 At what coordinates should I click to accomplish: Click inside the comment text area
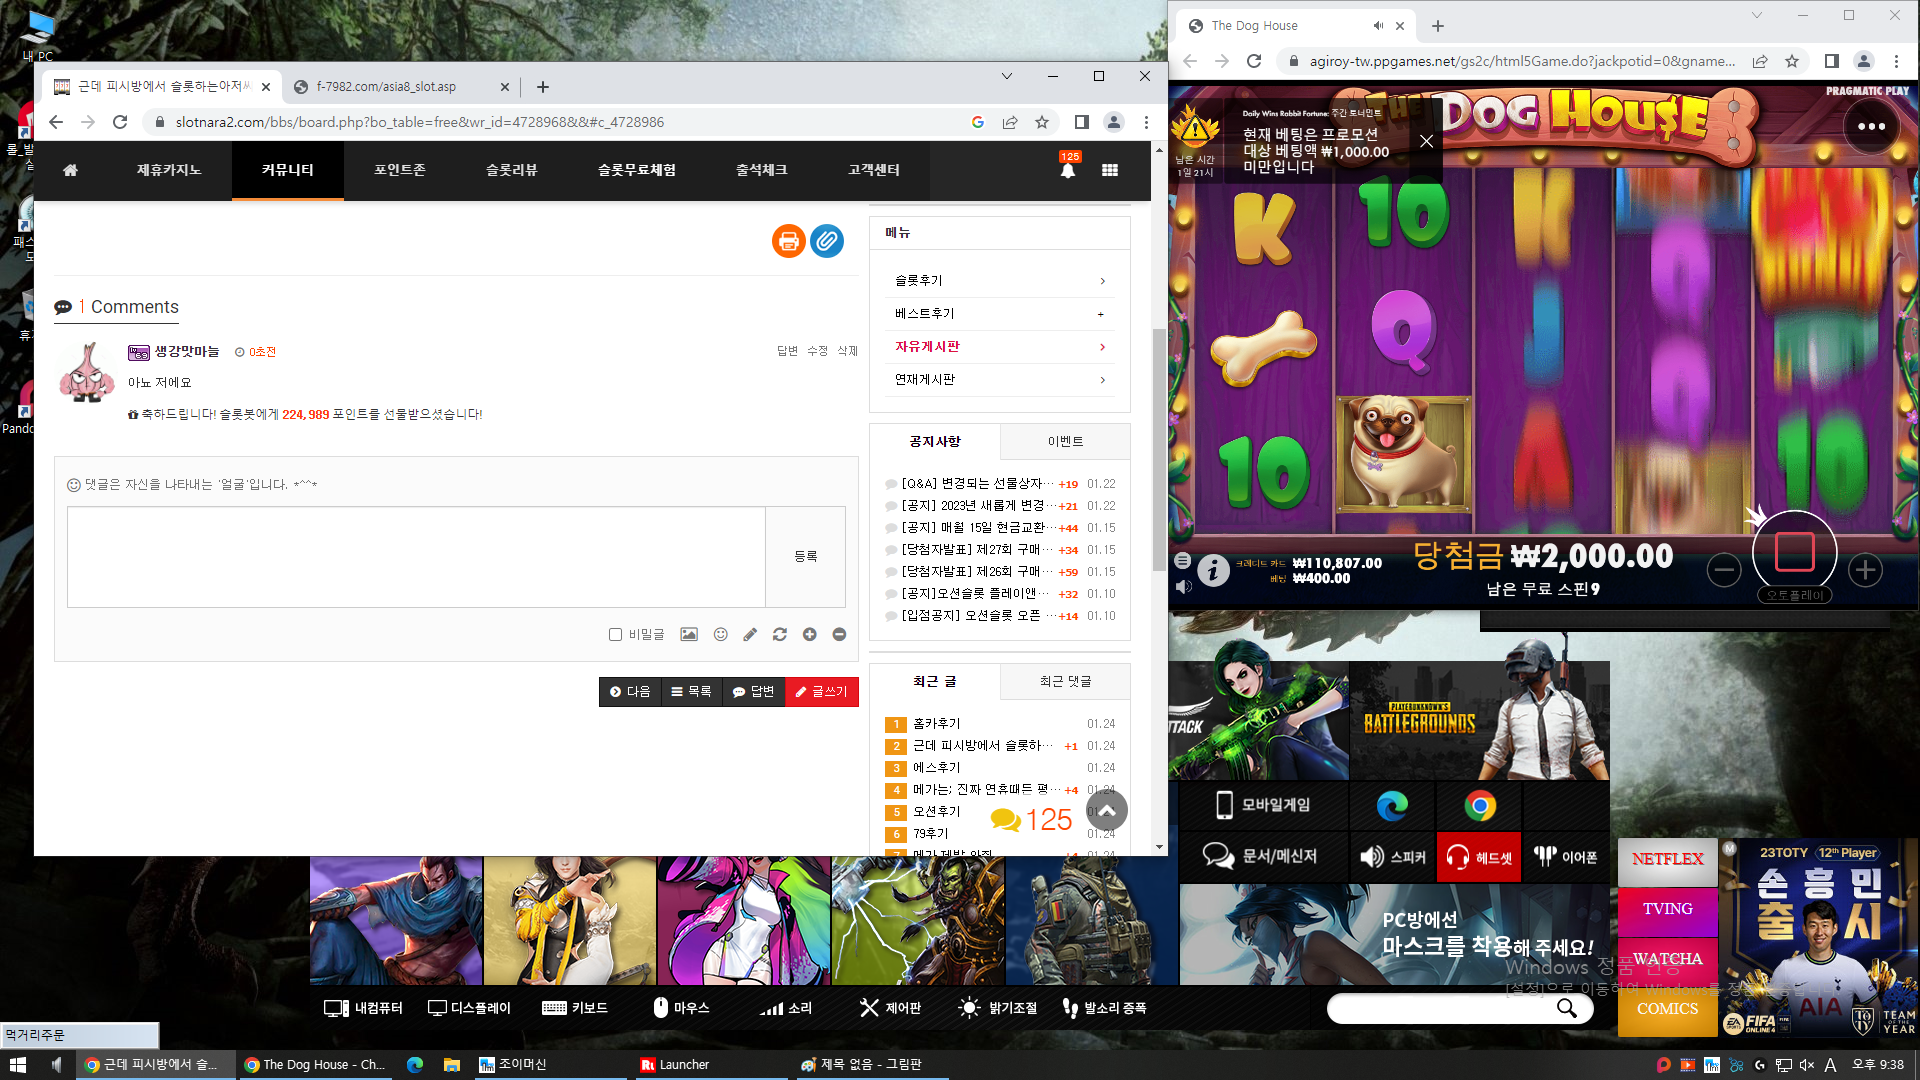tap(416, 557)
